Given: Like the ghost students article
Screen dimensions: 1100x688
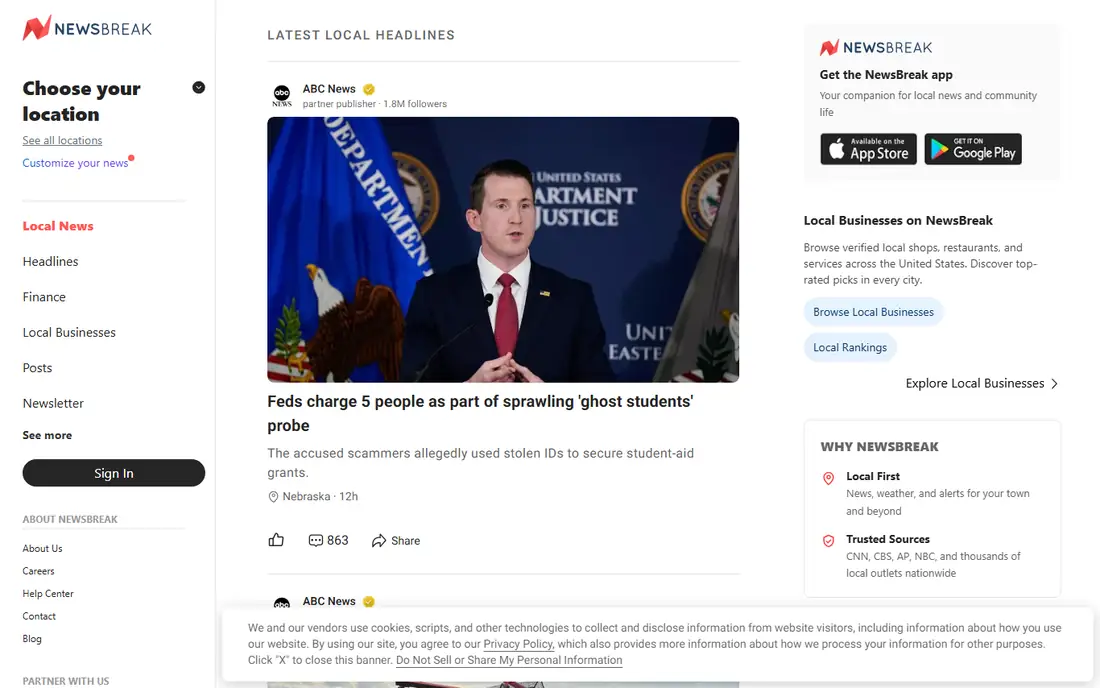Looking at the screenshot, I should coord(276,540).
